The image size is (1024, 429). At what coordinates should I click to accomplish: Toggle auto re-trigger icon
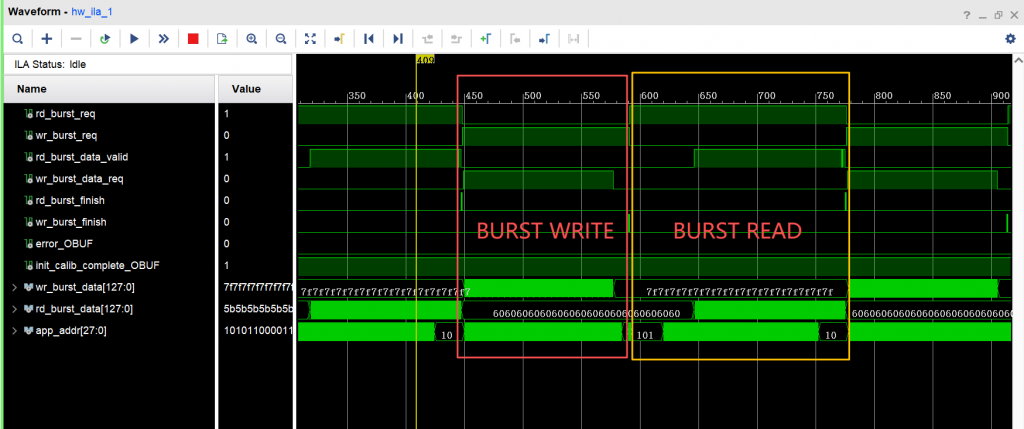coord(105,39)
